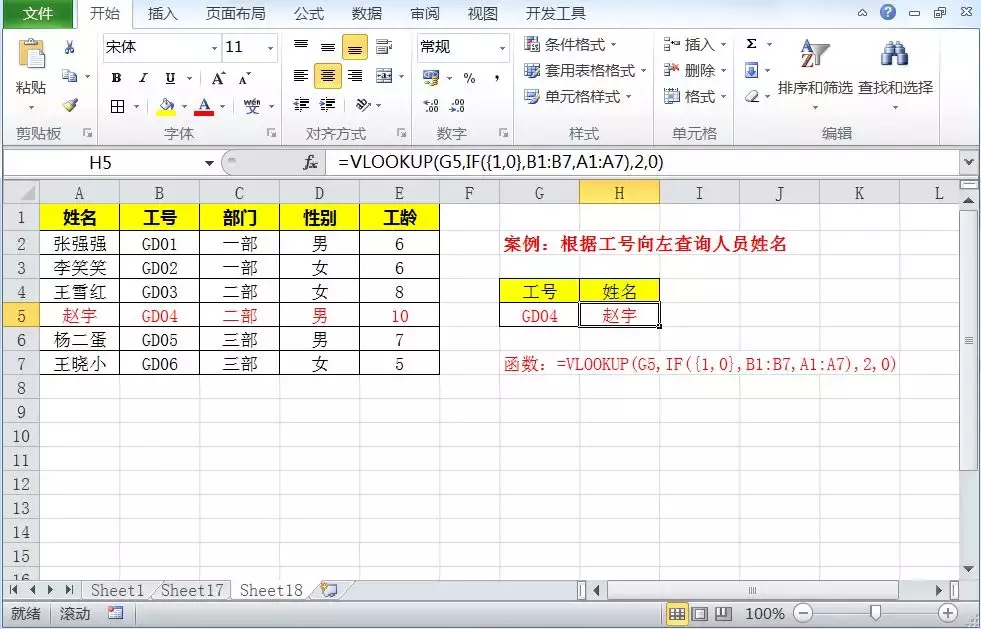
Task: Open 排序和筛选 button
Action: (815, 75)
